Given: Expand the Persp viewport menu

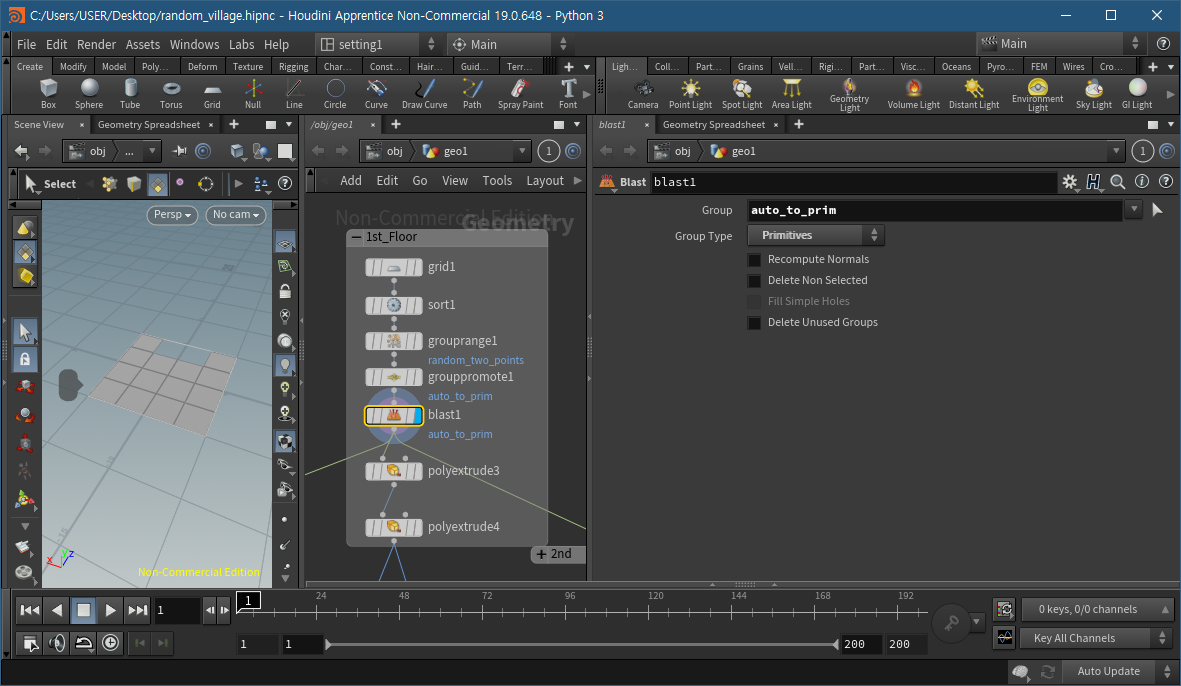Looking at the screenshot, I should [173, 214].
